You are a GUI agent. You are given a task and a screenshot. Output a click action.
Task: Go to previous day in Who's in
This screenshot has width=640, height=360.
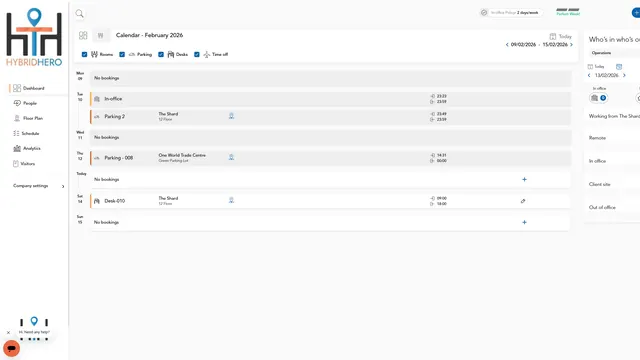[589, 76]
